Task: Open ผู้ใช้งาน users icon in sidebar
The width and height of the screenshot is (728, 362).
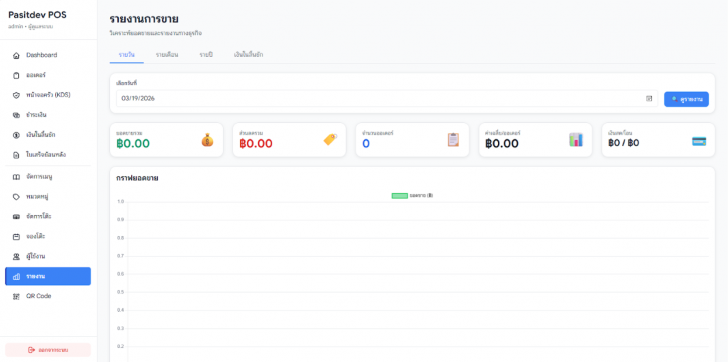Action: tap(16, 257)
